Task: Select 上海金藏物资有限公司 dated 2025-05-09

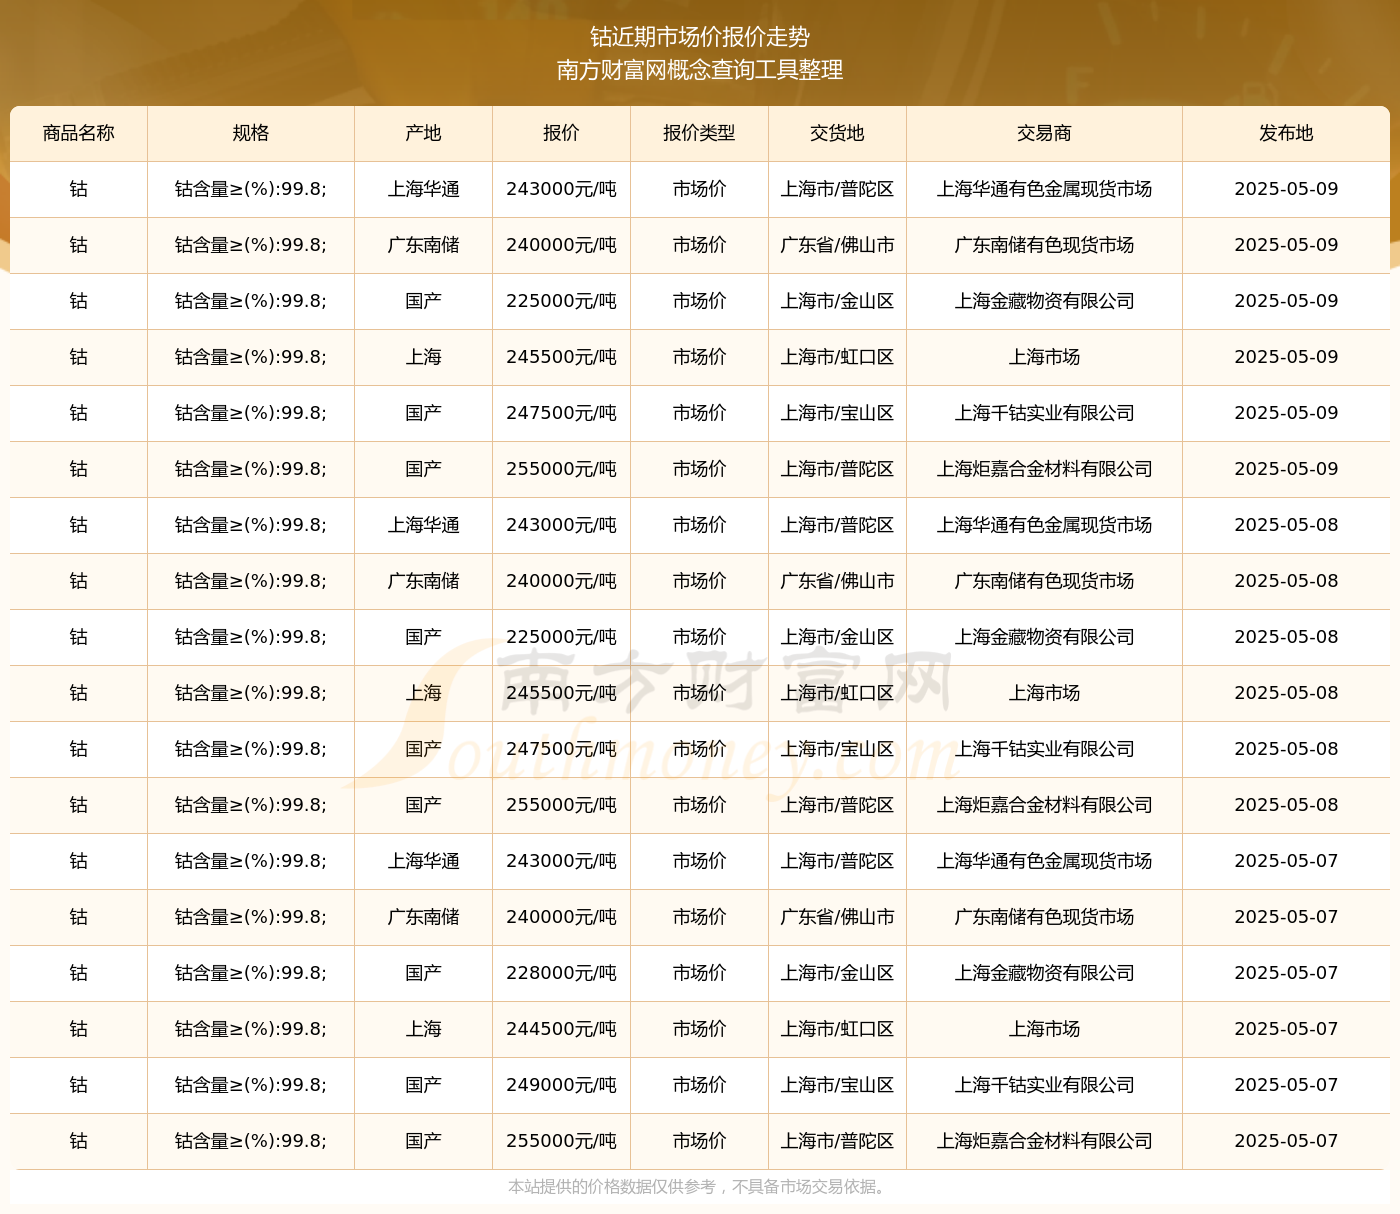Action: [1044, 301]
